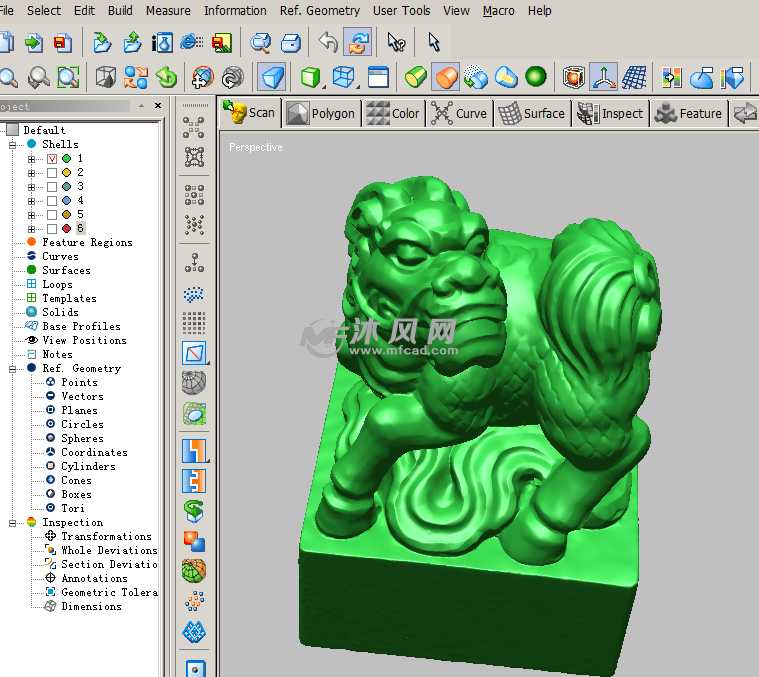Switch to the Polygon tab
759x677 pixels.
(321, 114)
